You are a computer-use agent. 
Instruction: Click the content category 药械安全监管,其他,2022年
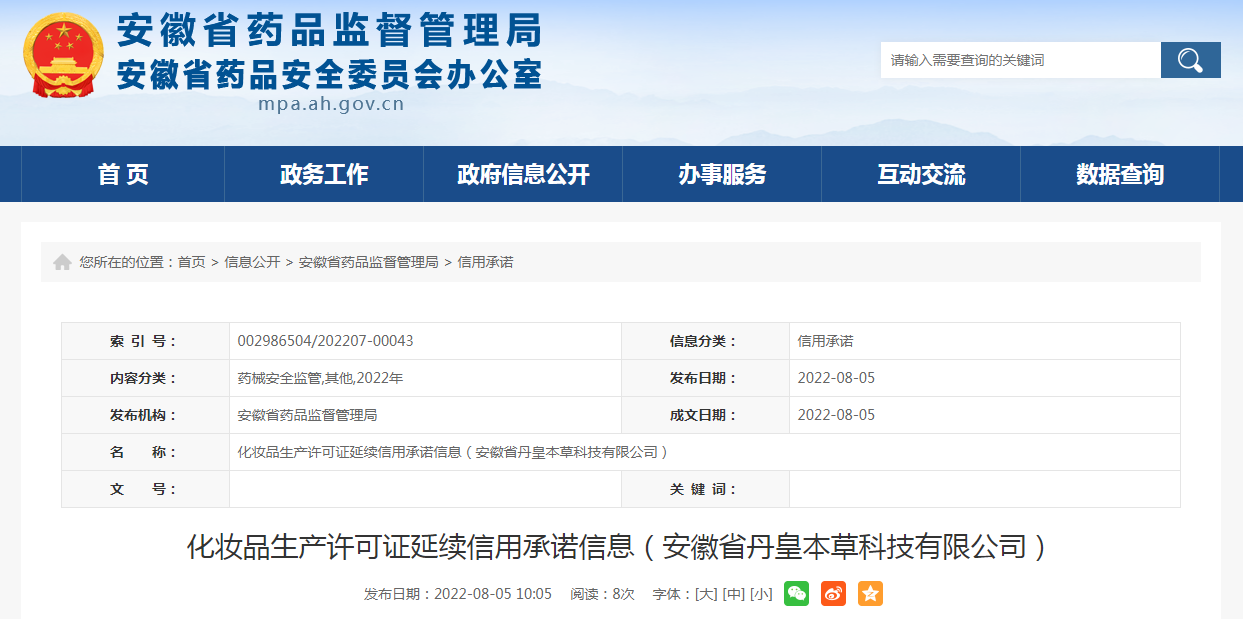point(320,378)
